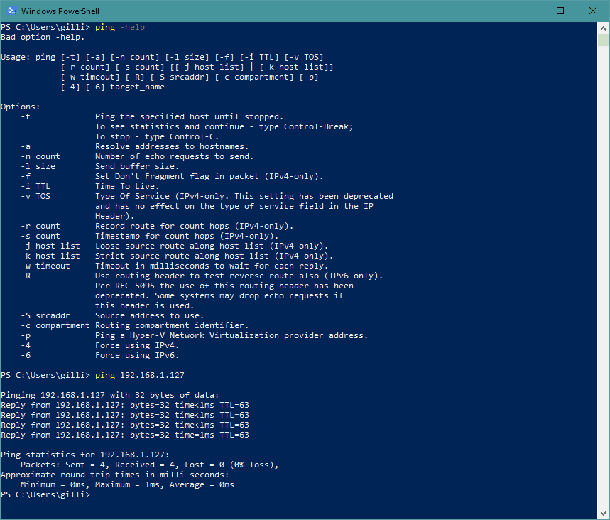
Task: Click 'Time To Live.' description
Action: click(127, 186)
